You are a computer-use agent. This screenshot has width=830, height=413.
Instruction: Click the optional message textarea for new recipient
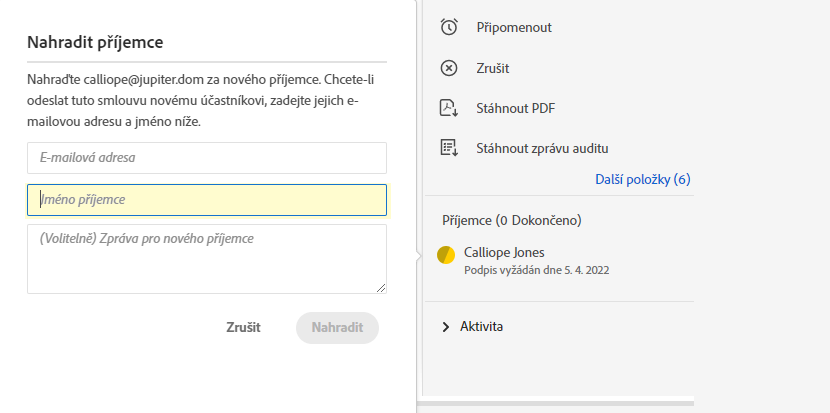pos(207,259)
